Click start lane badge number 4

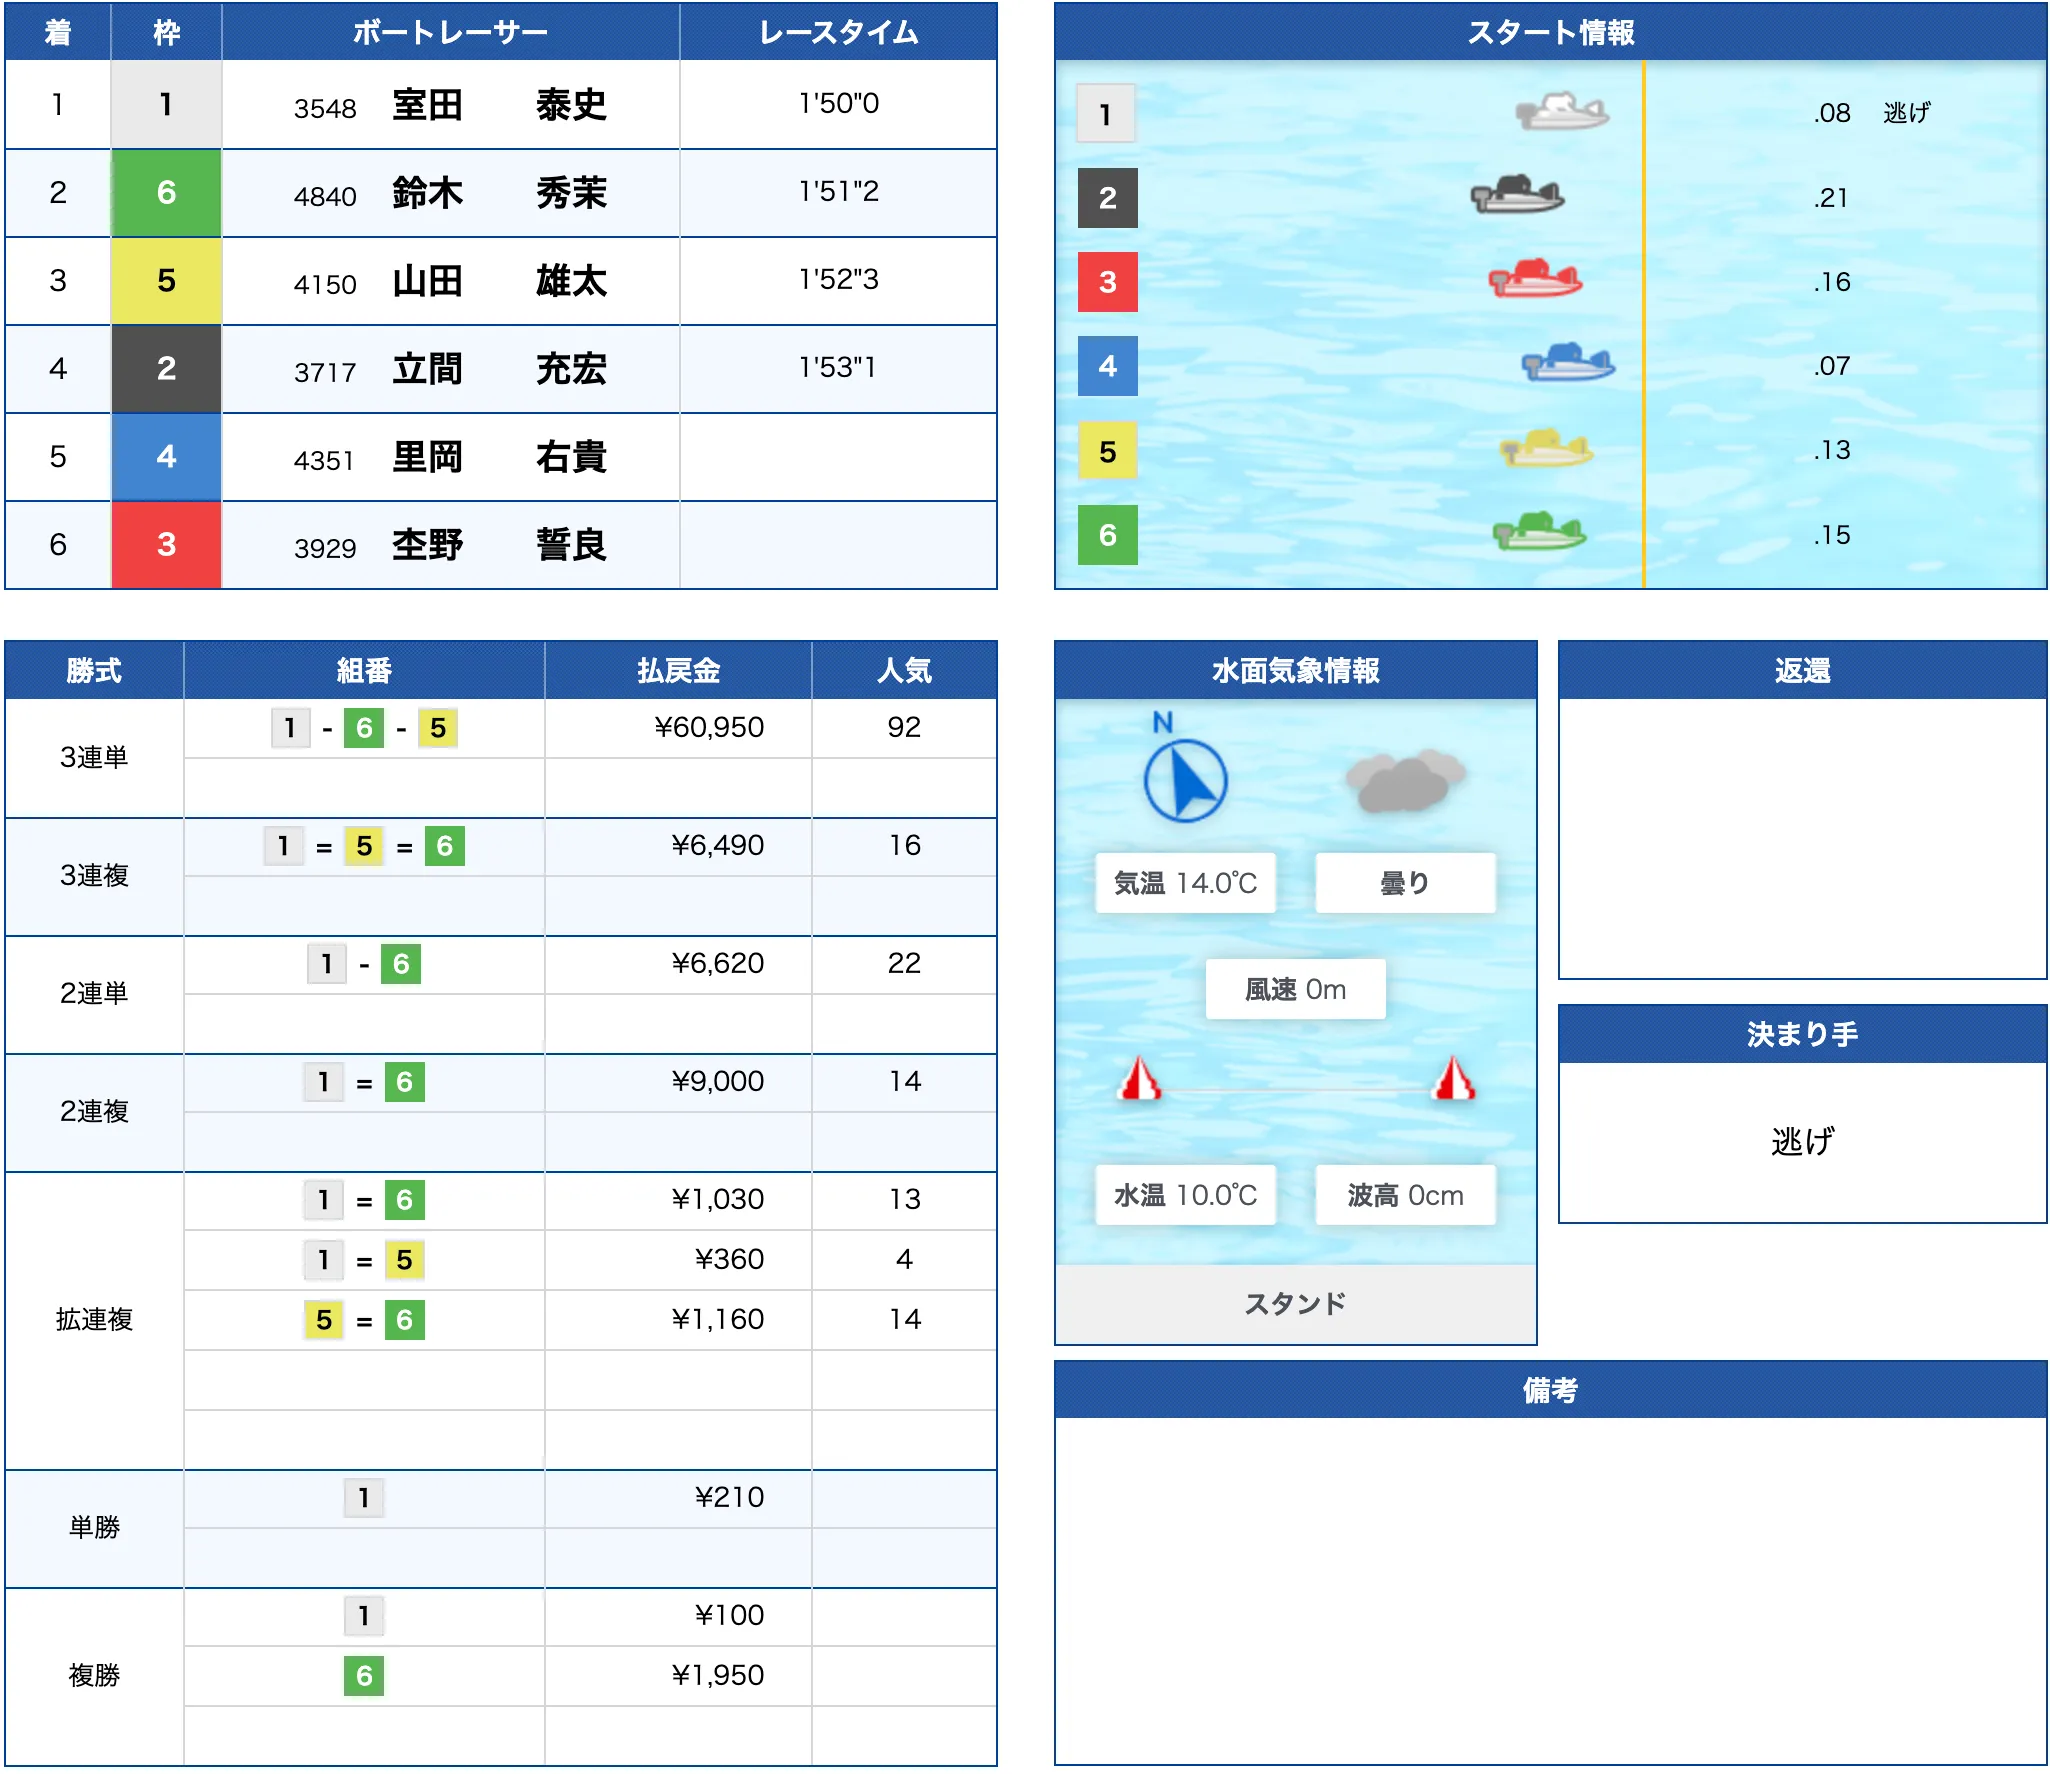pyautogui.click(x=1107, y=365)
